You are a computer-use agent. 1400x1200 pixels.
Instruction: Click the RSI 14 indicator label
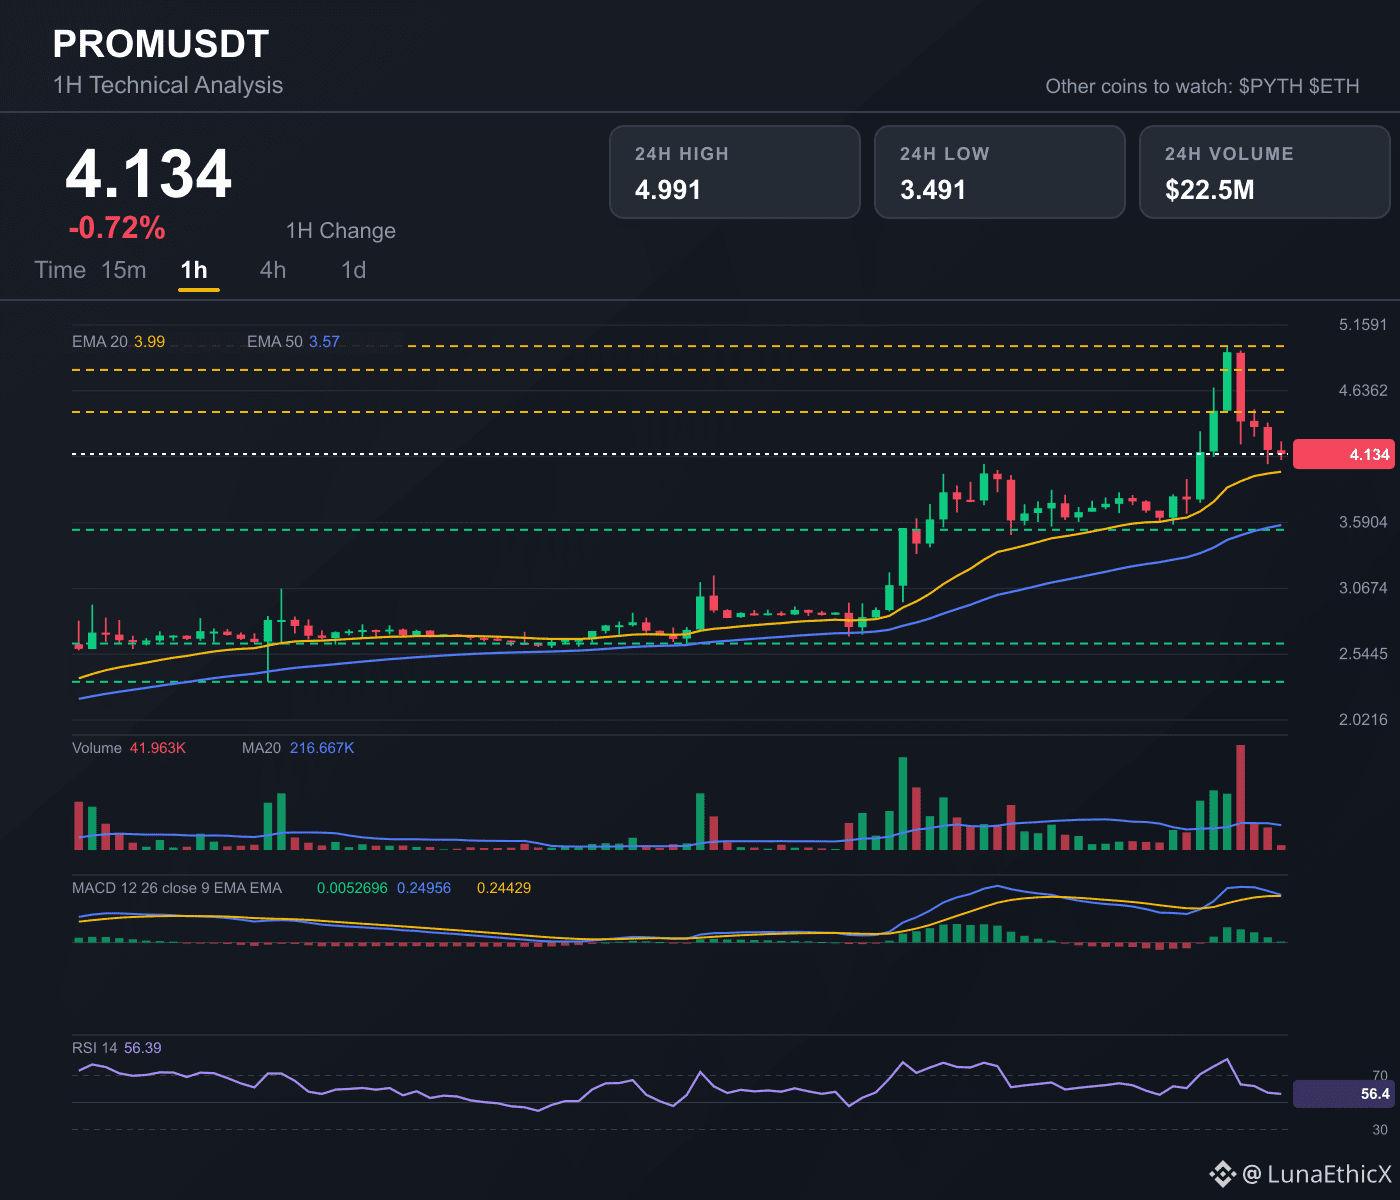coord(116,1048)
